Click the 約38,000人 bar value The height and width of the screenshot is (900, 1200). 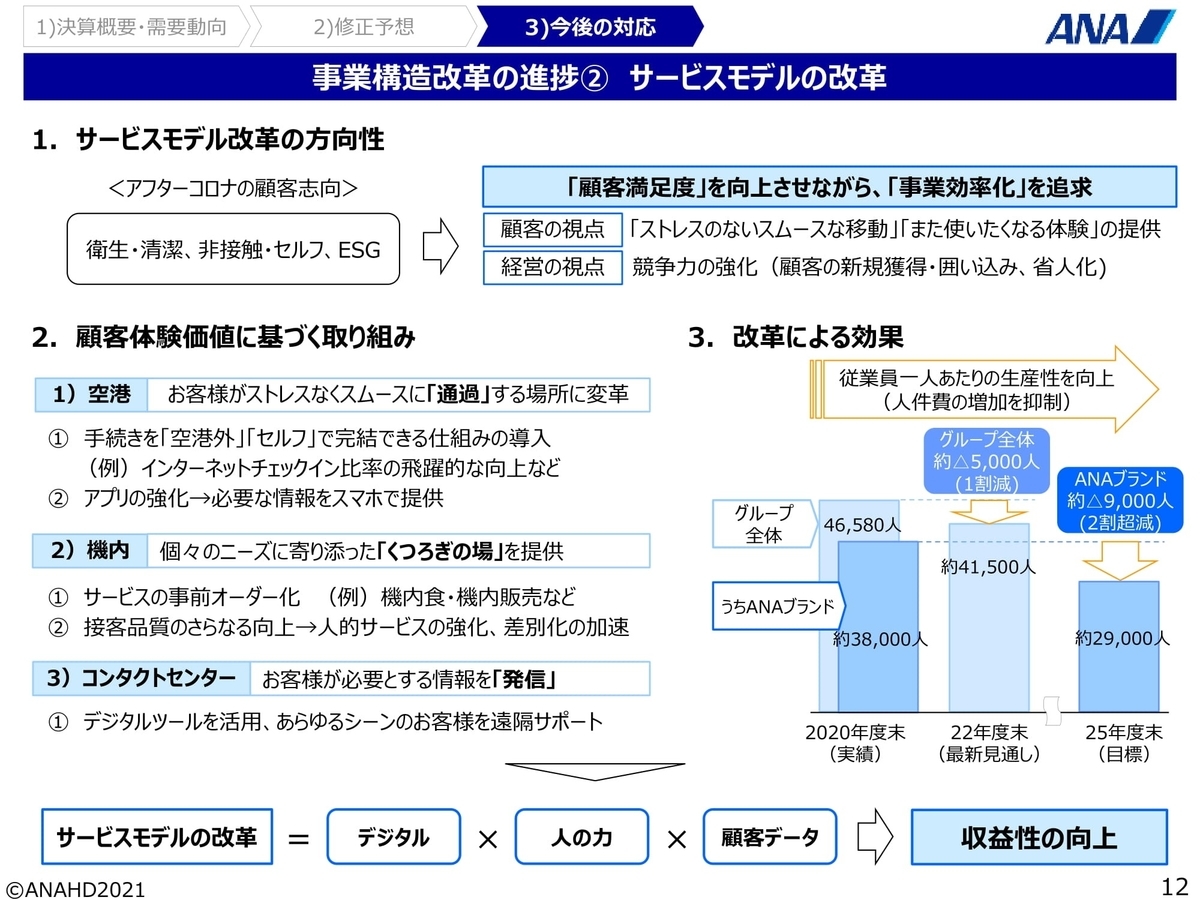[880, 640]
